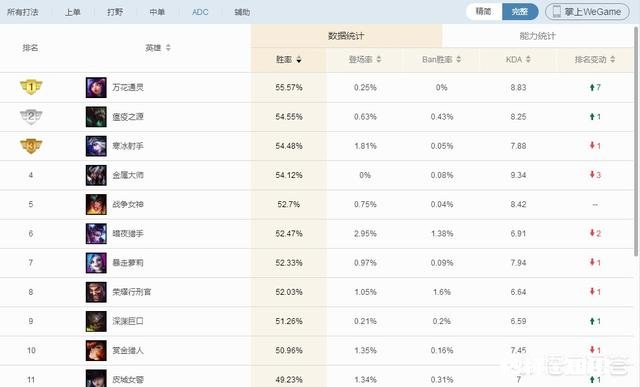The image size is (640, 387).
Task: Click the 2.95% pick rate cell
Action: pyautogui.click(x=365, y=234)
